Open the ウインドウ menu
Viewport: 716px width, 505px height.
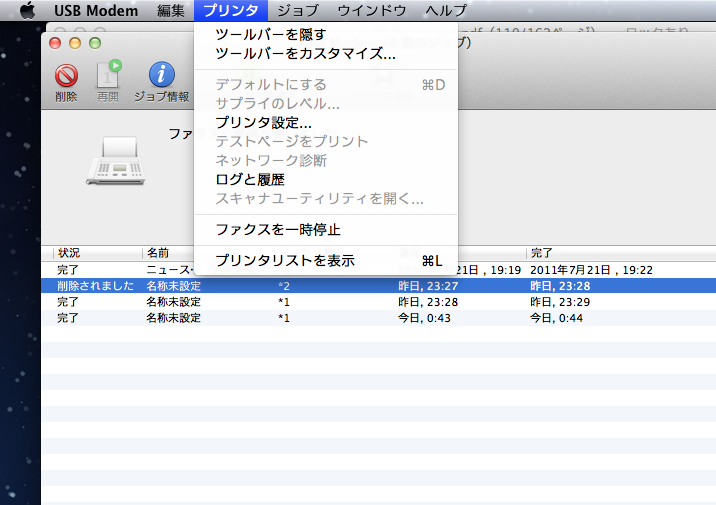coord(371,10)
